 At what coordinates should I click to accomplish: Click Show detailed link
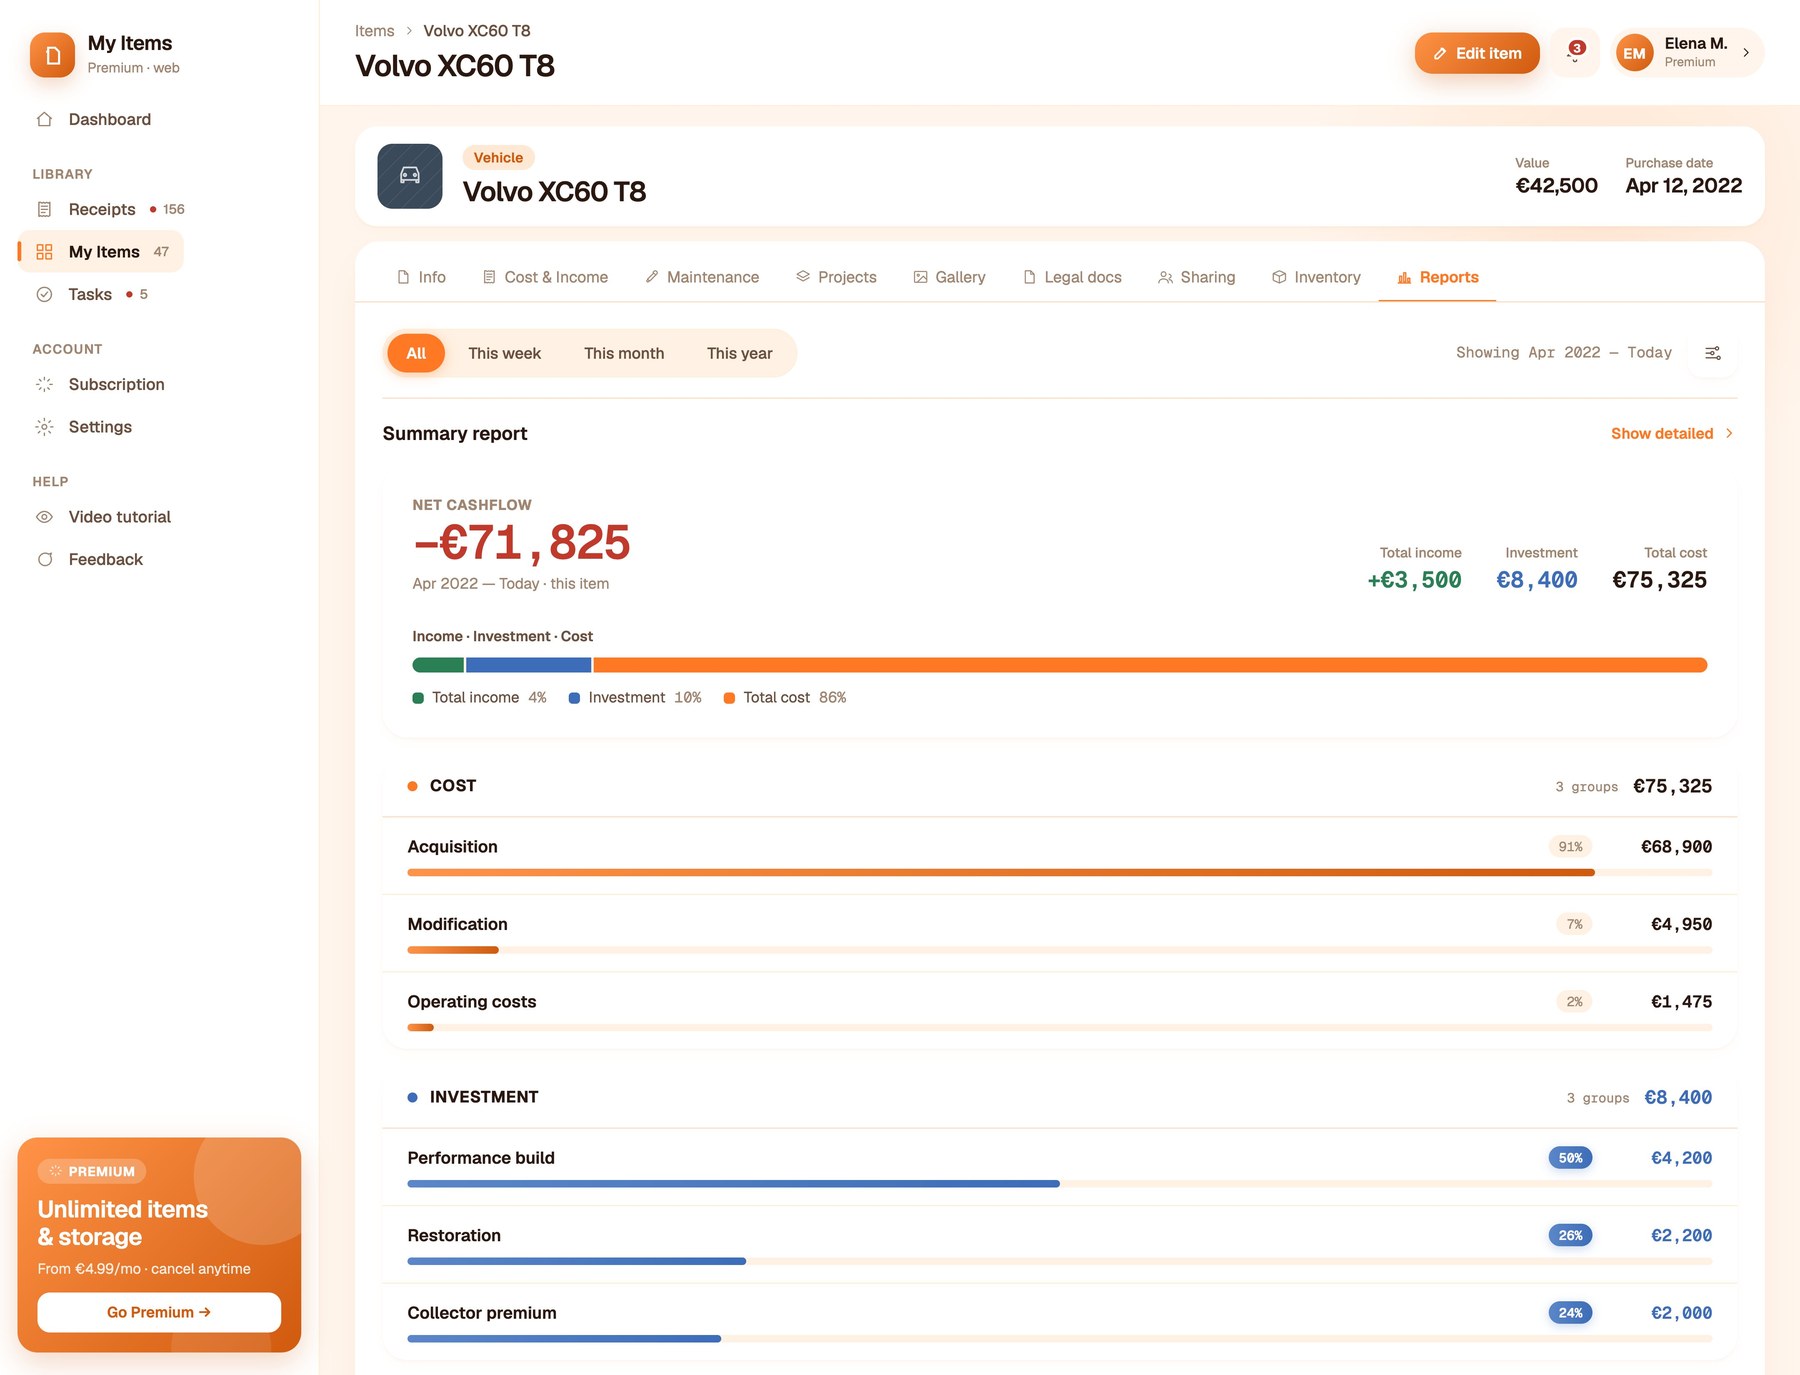click(x=1672, y=433)
